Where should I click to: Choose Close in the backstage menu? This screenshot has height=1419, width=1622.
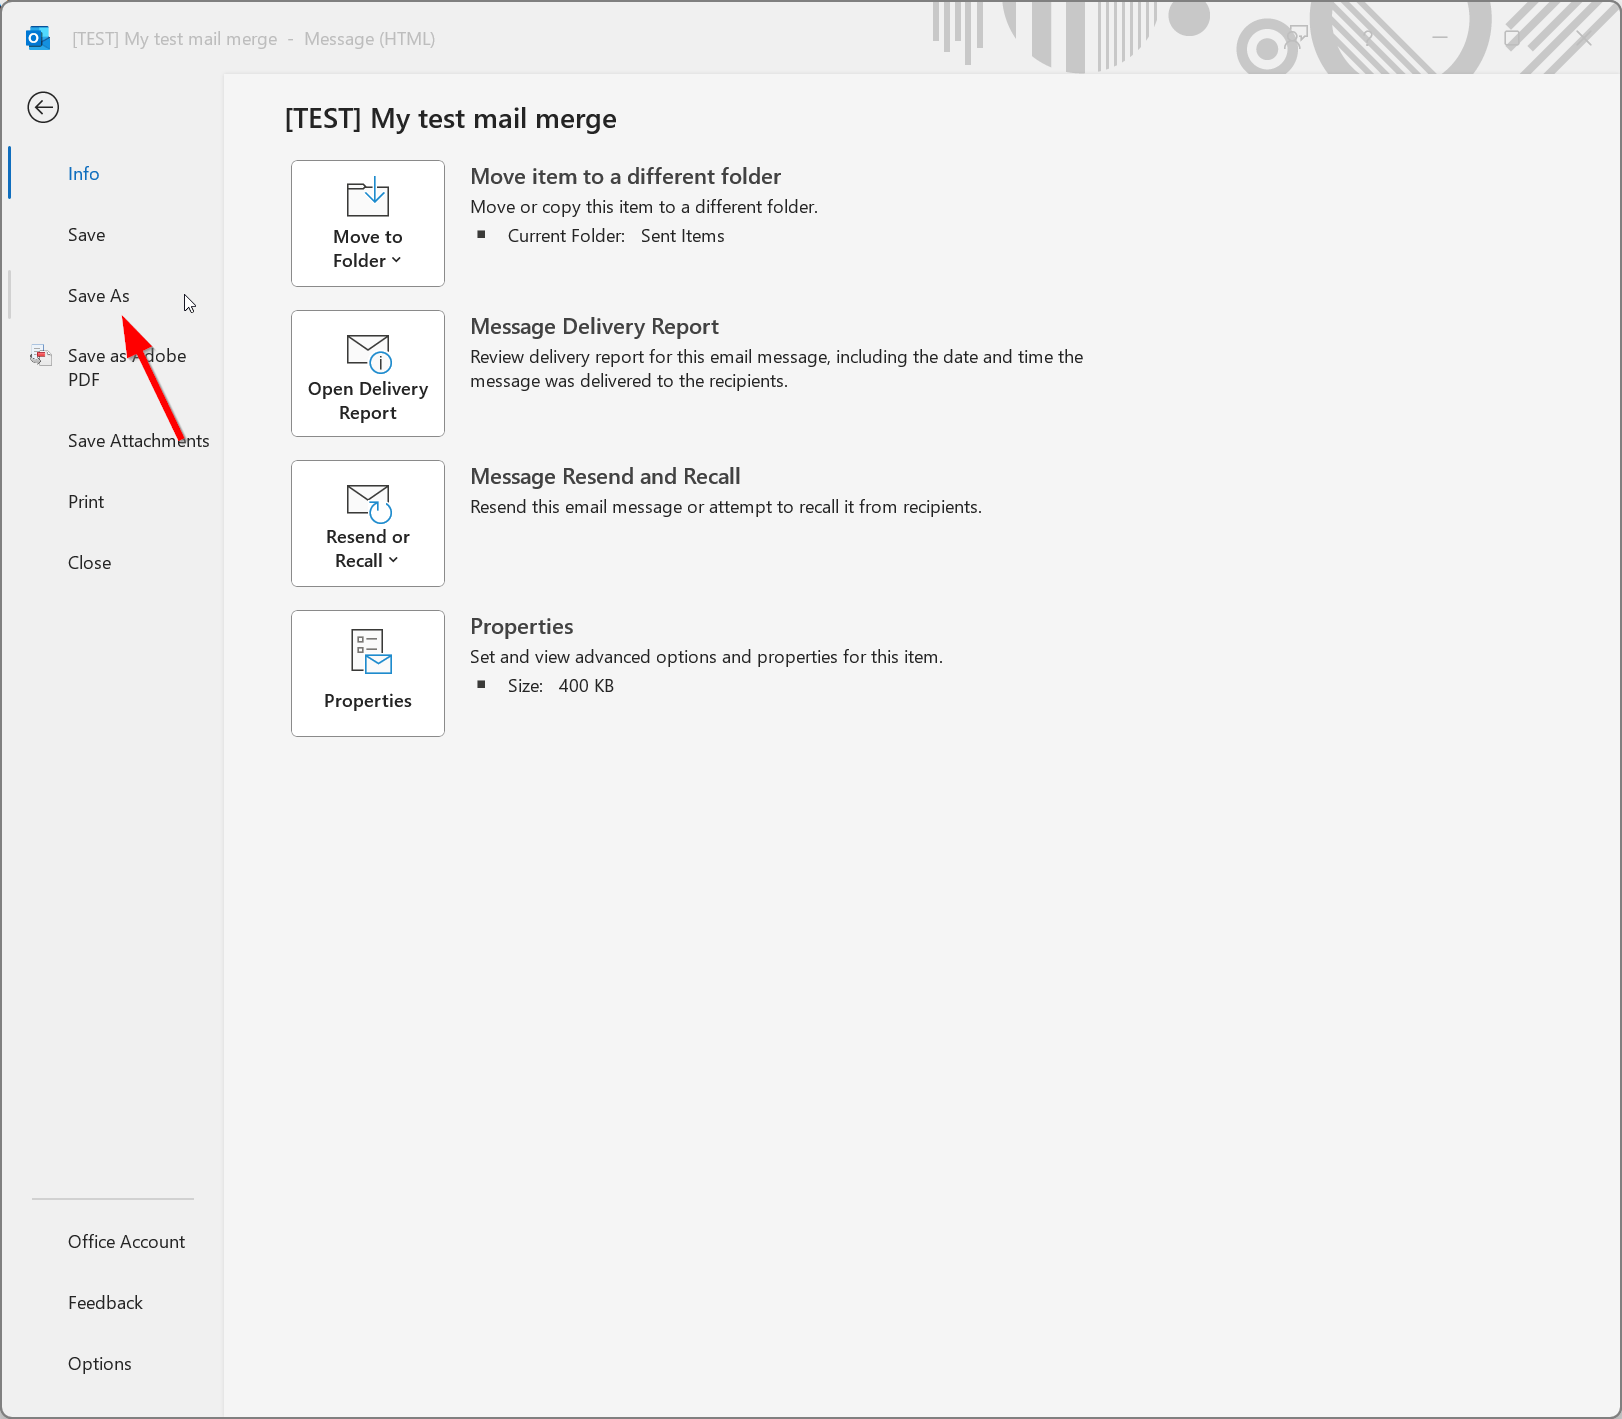[89, 563]
